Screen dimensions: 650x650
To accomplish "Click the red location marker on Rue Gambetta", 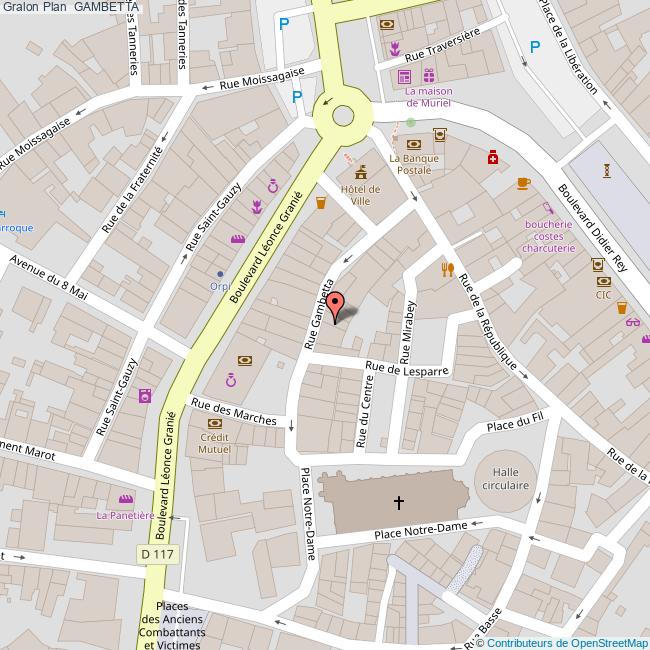I will (337, 305).
